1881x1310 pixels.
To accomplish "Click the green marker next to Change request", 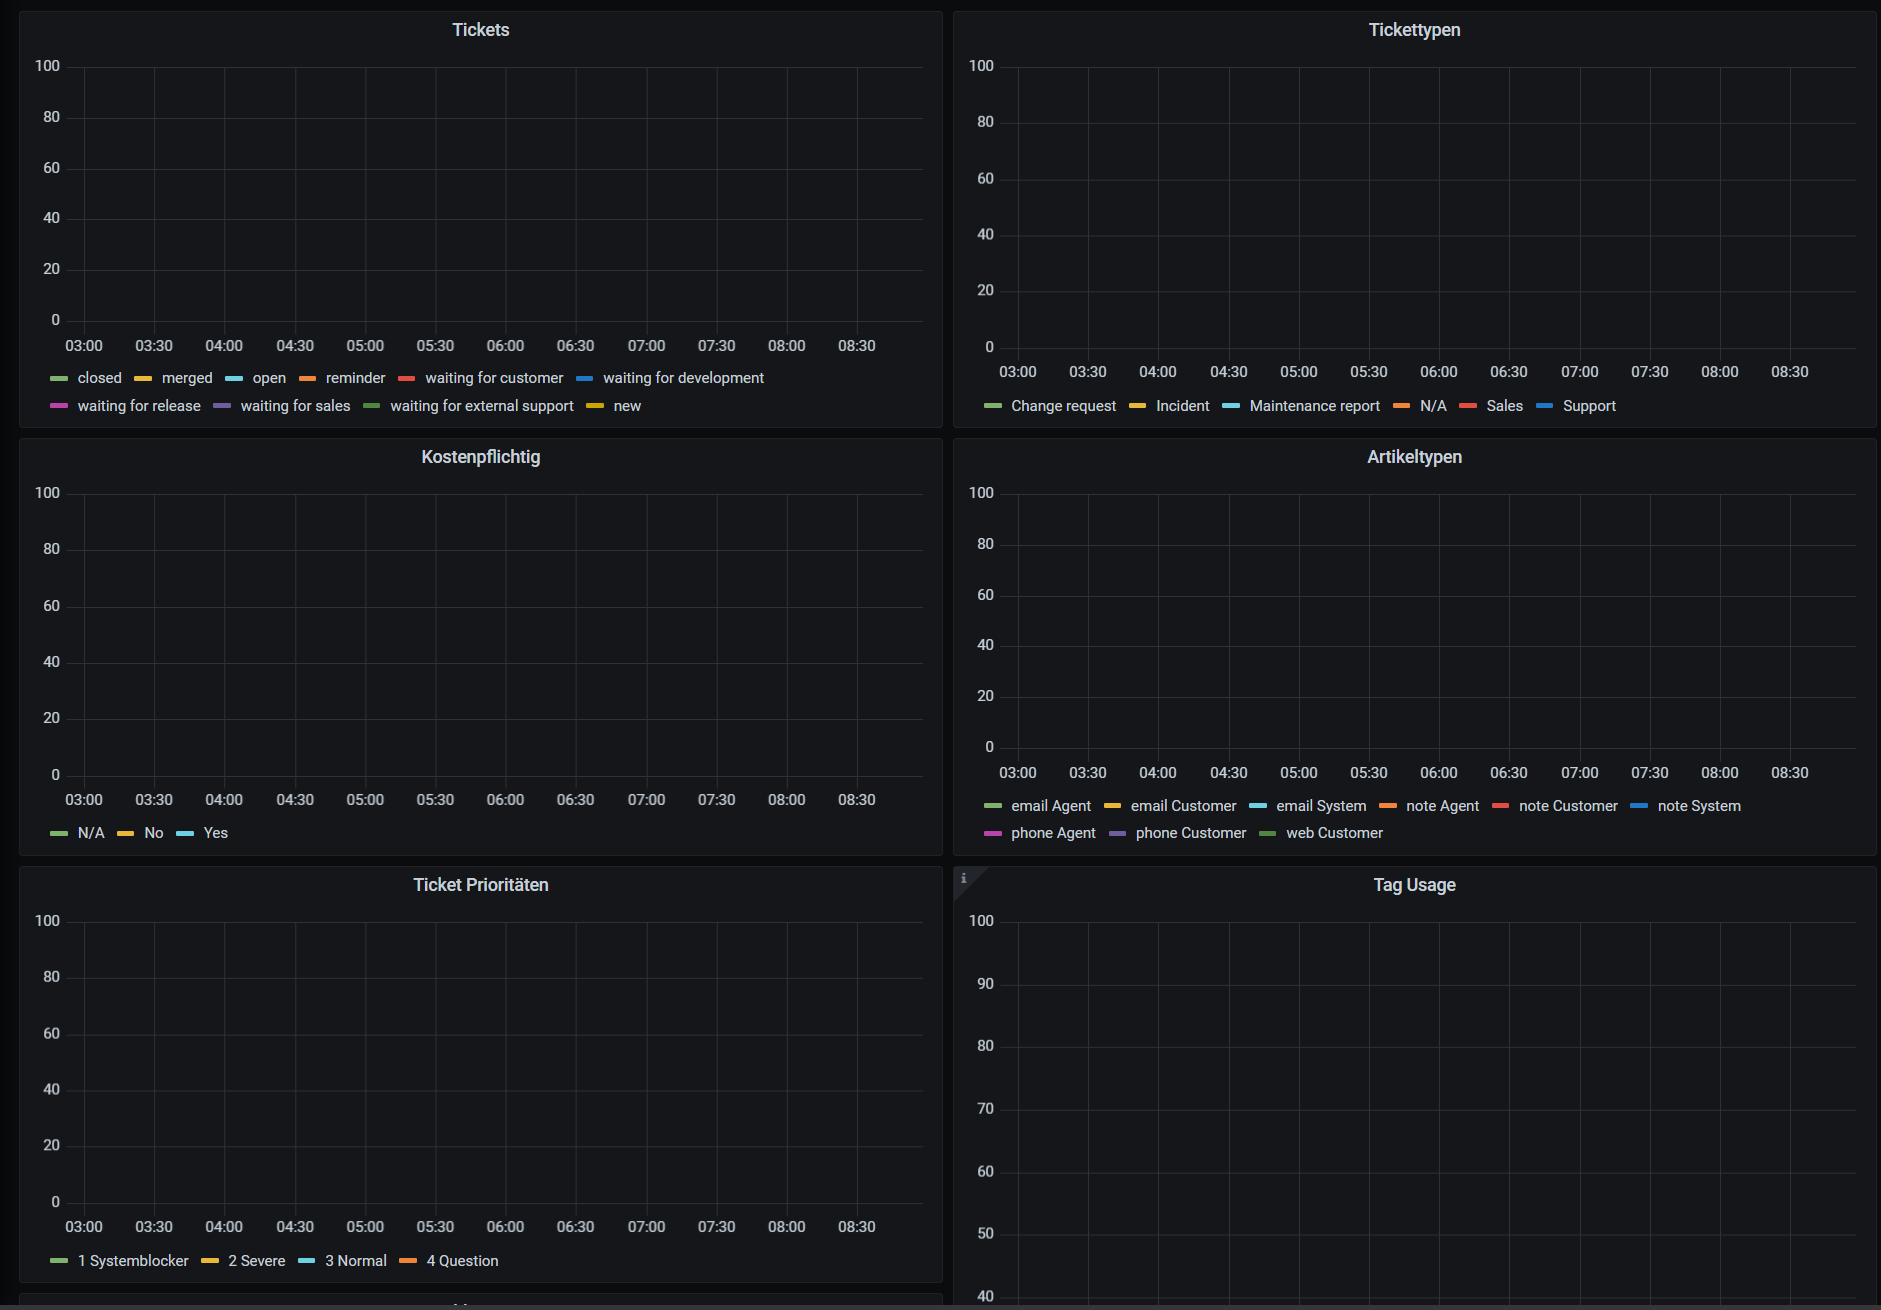I will coord(991,405).
